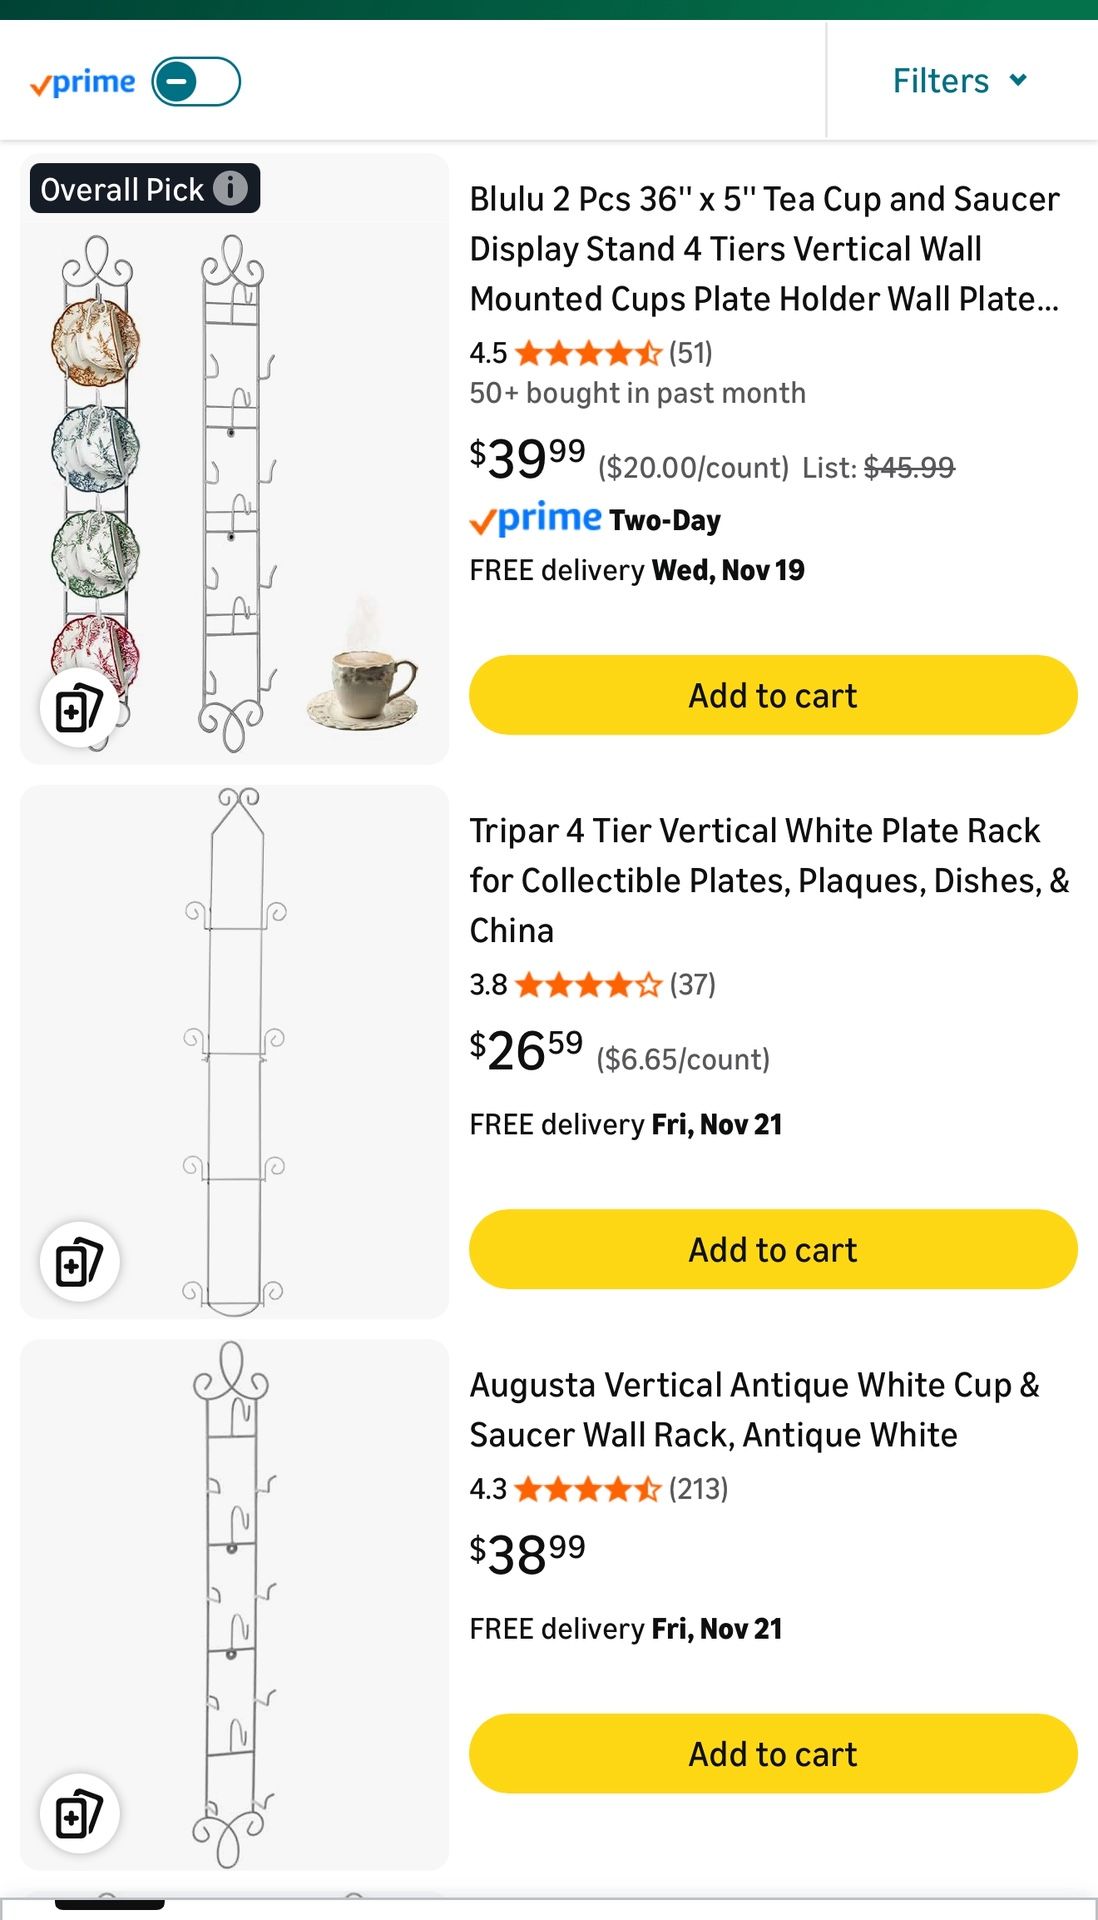View the 51 reviews of the Blulu stand
The width and height of the screenshot is (1098, 1920).
[691, 352]
